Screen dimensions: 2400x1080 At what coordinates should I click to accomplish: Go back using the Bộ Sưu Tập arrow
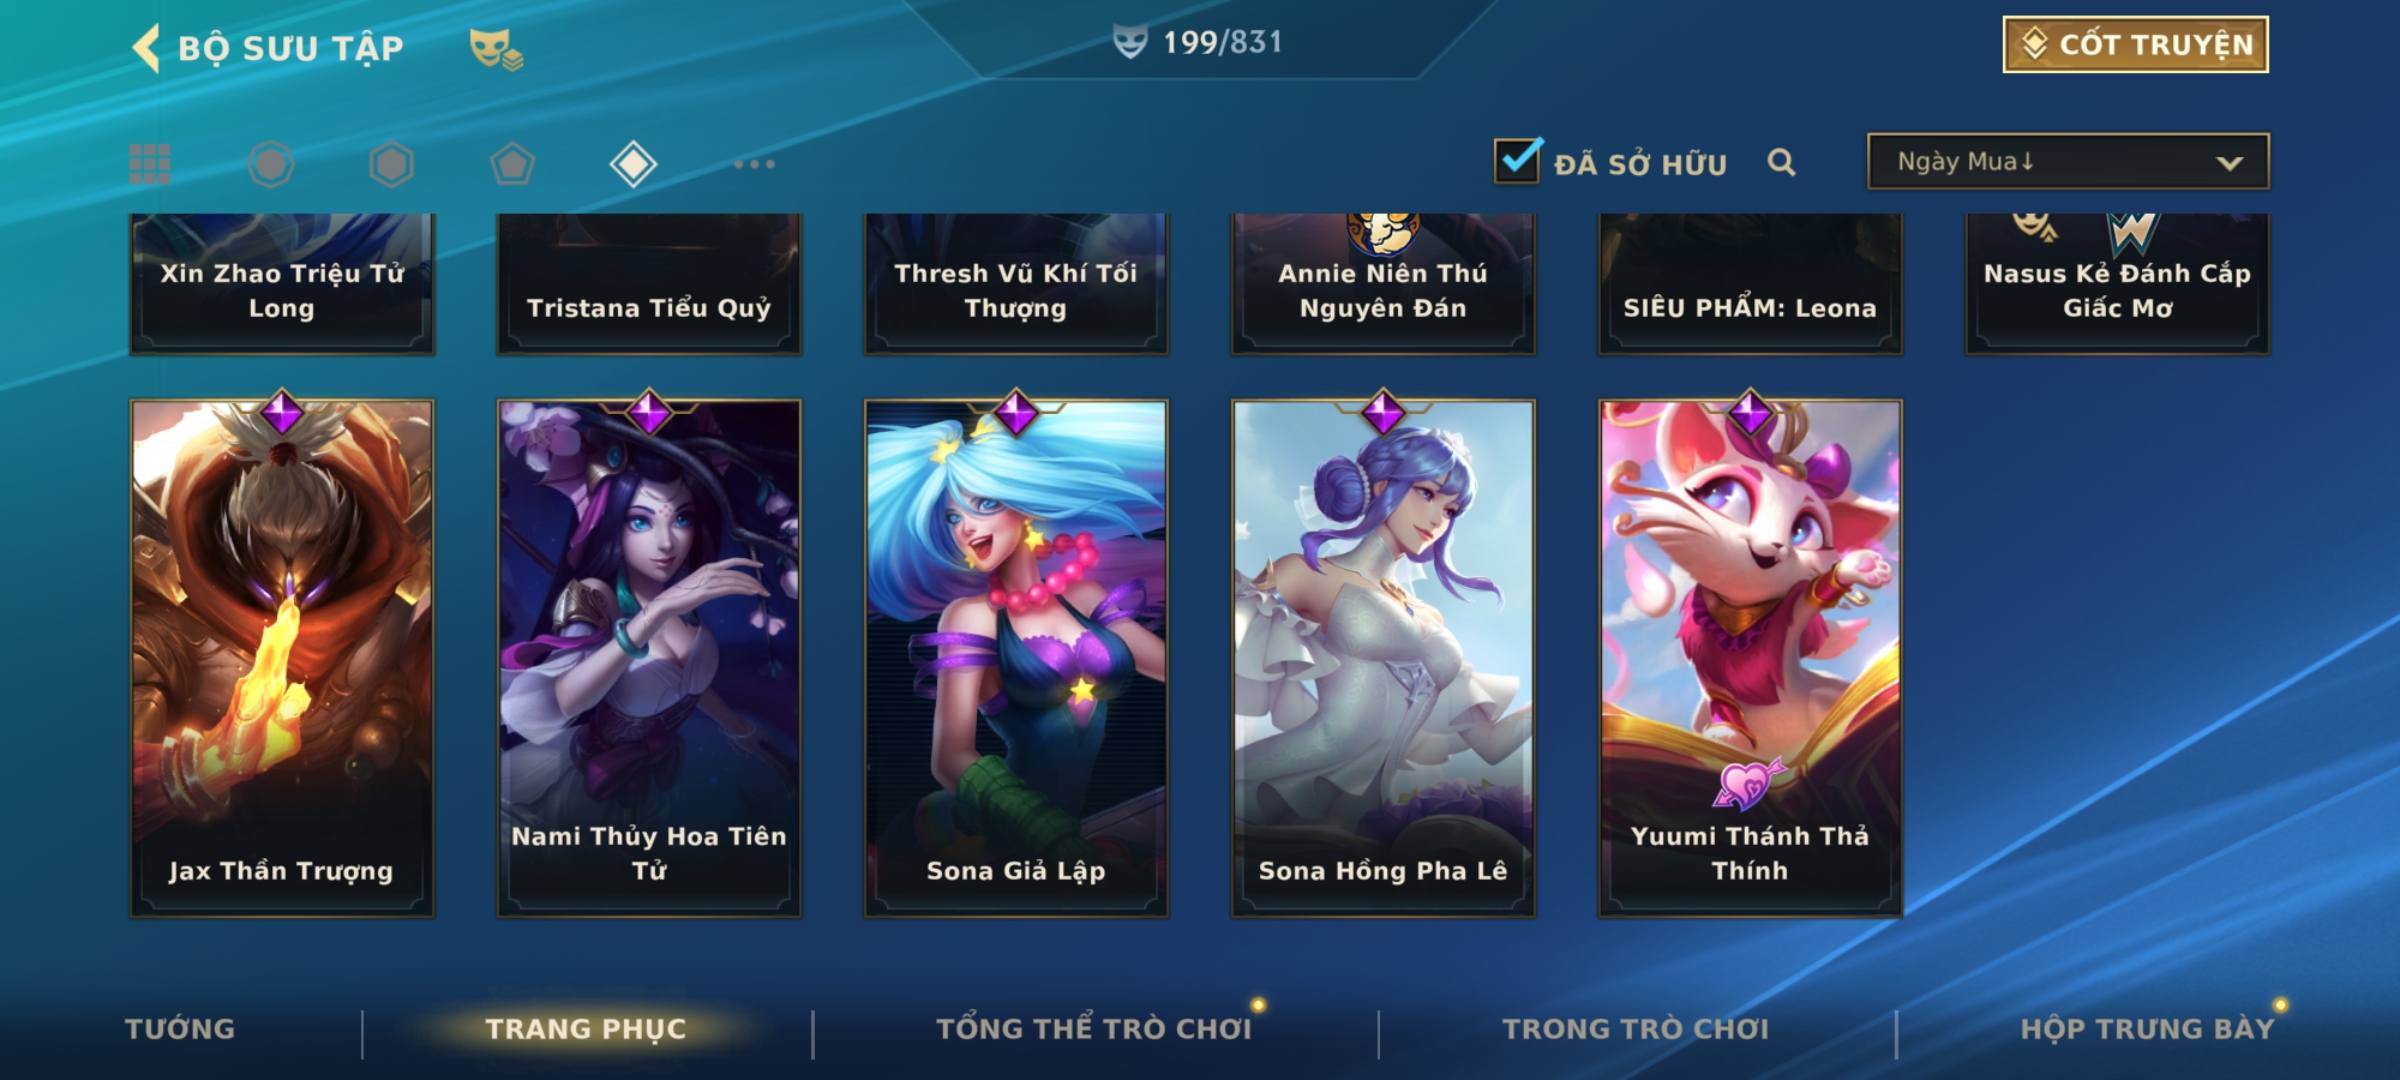(x=147, y=48)
